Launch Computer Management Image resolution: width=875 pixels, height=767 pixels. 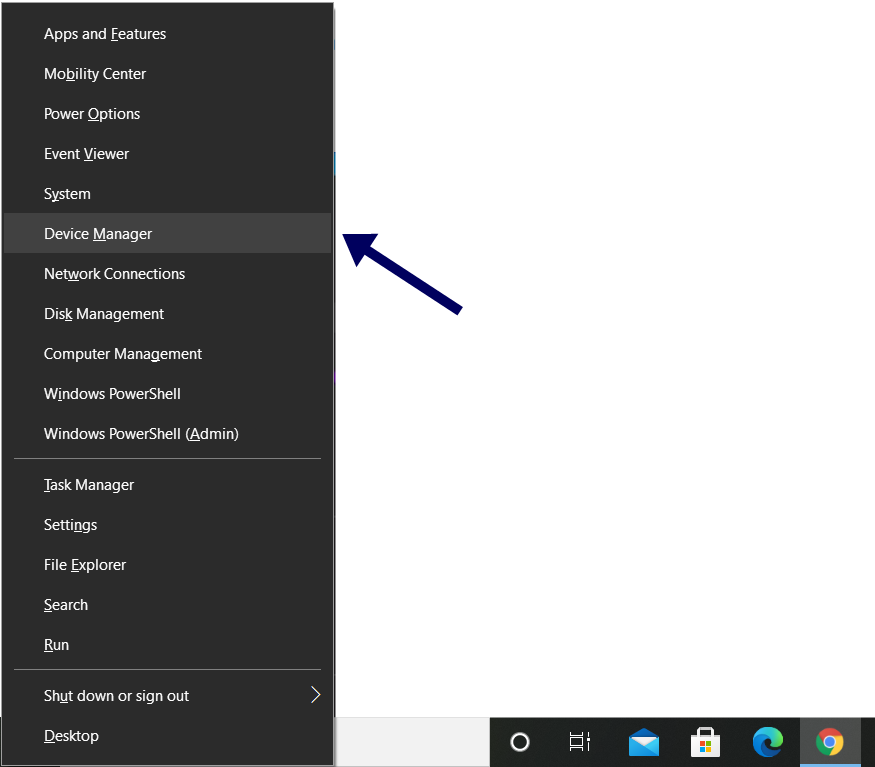tap(123, 354)
